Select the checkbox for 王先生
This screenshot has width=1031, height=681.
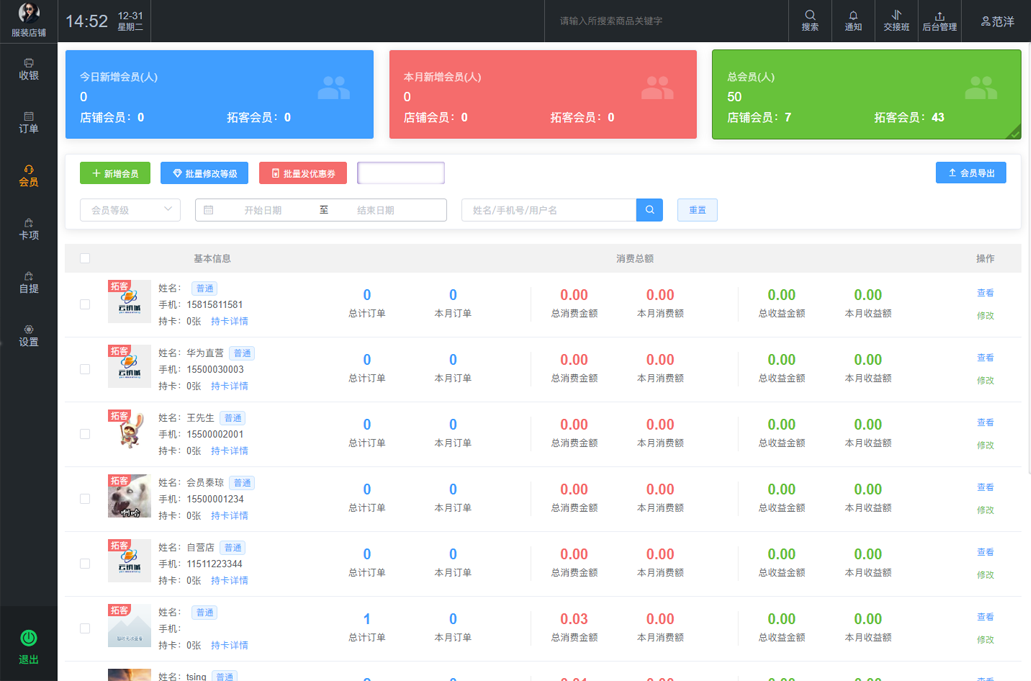[x=85, y=434]
